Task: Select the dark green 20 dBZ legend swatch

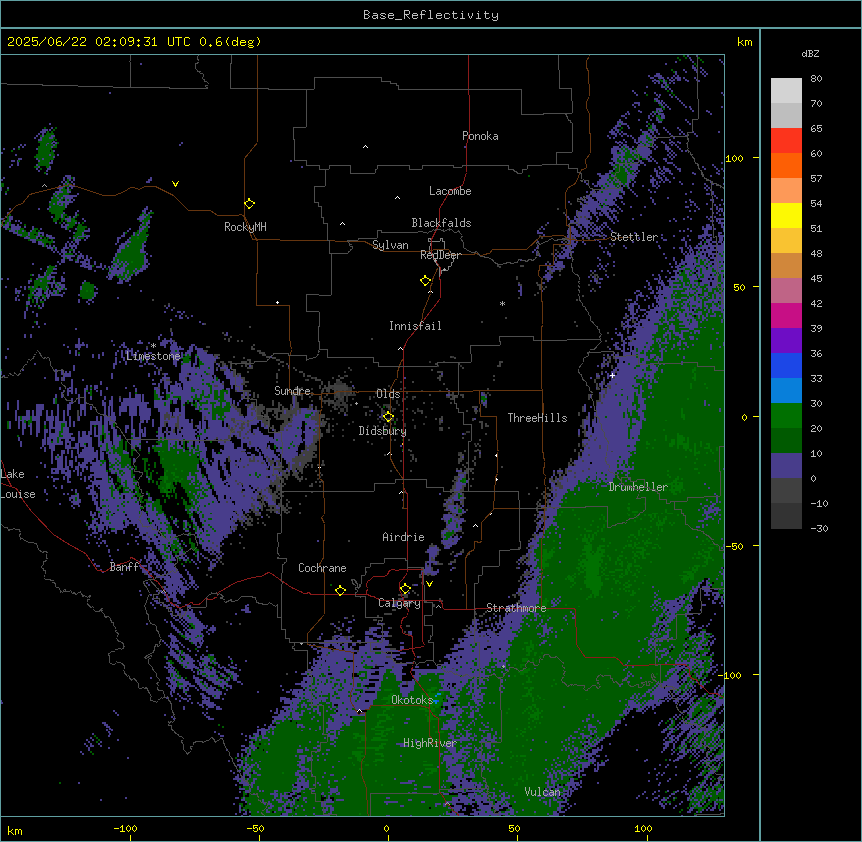Action: (786, 441)
